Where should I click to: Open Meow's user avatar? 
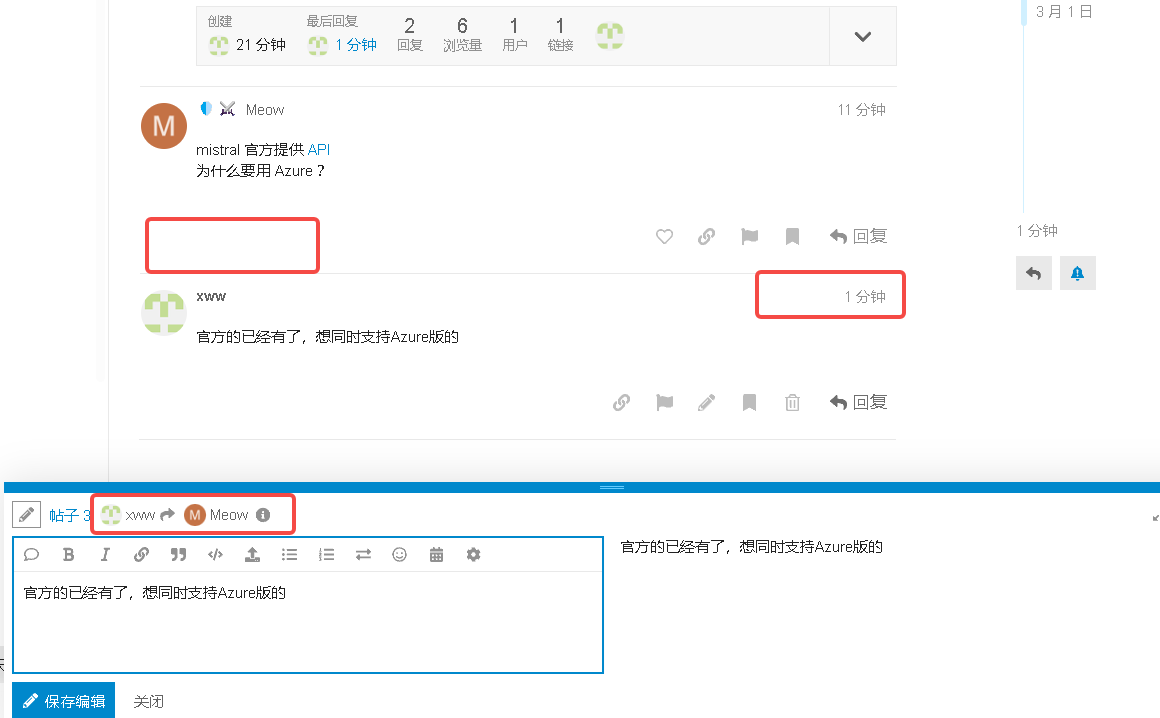[x=163, y=126]
